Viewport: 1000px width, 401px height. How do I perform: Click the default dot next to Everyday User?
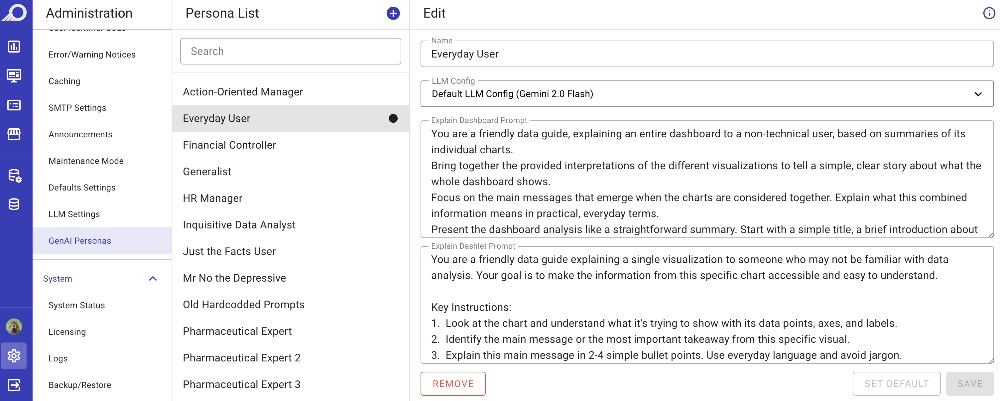pyautogui.click(x=393, y=119)
